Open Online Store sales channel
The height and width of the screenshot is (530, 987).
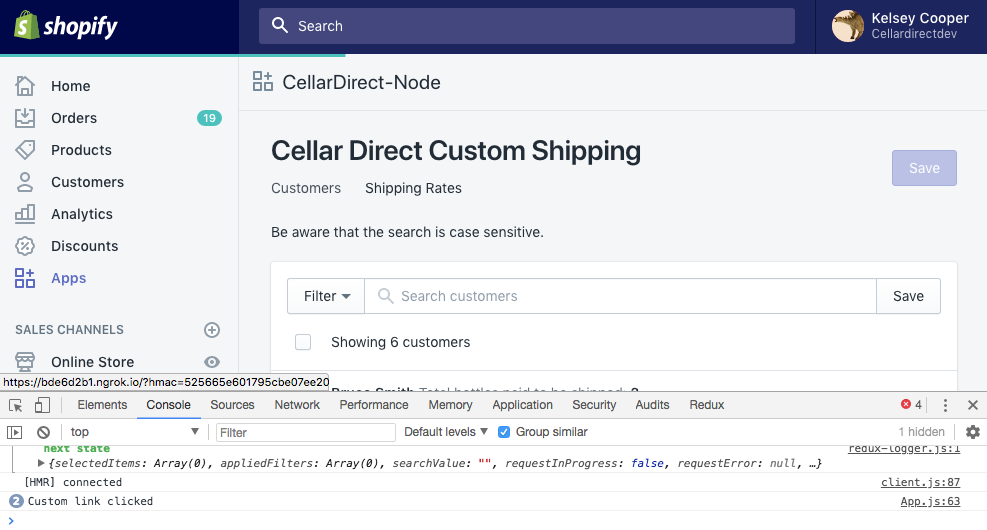pos(93,362)
